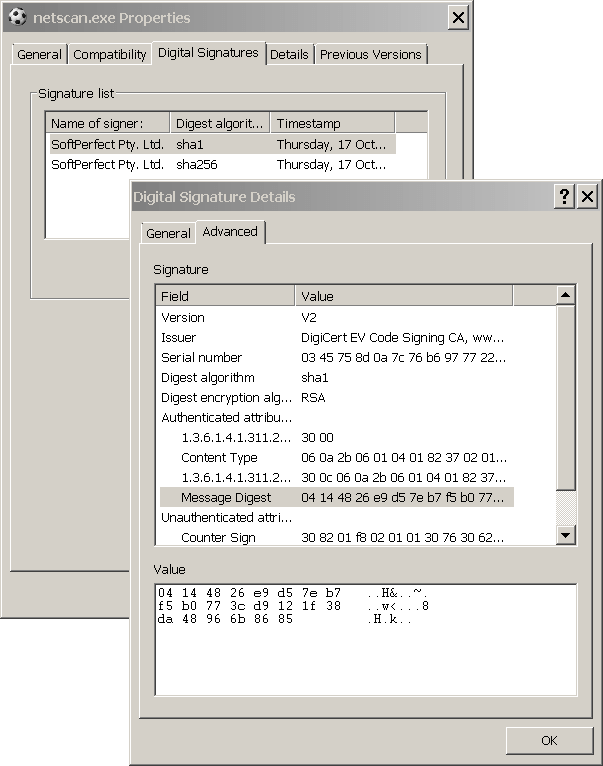Click the scroll down arrow in Signature list
The height and width of the screenshot is (766, 603).
pos(565,535)
